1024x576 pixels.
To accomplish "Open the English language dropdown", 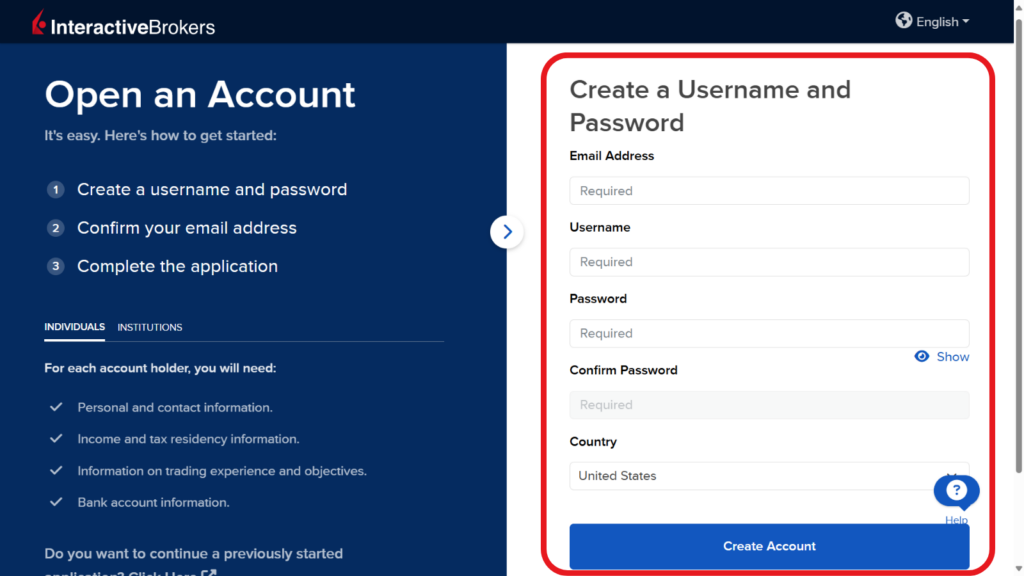I will tap(933, 20).
